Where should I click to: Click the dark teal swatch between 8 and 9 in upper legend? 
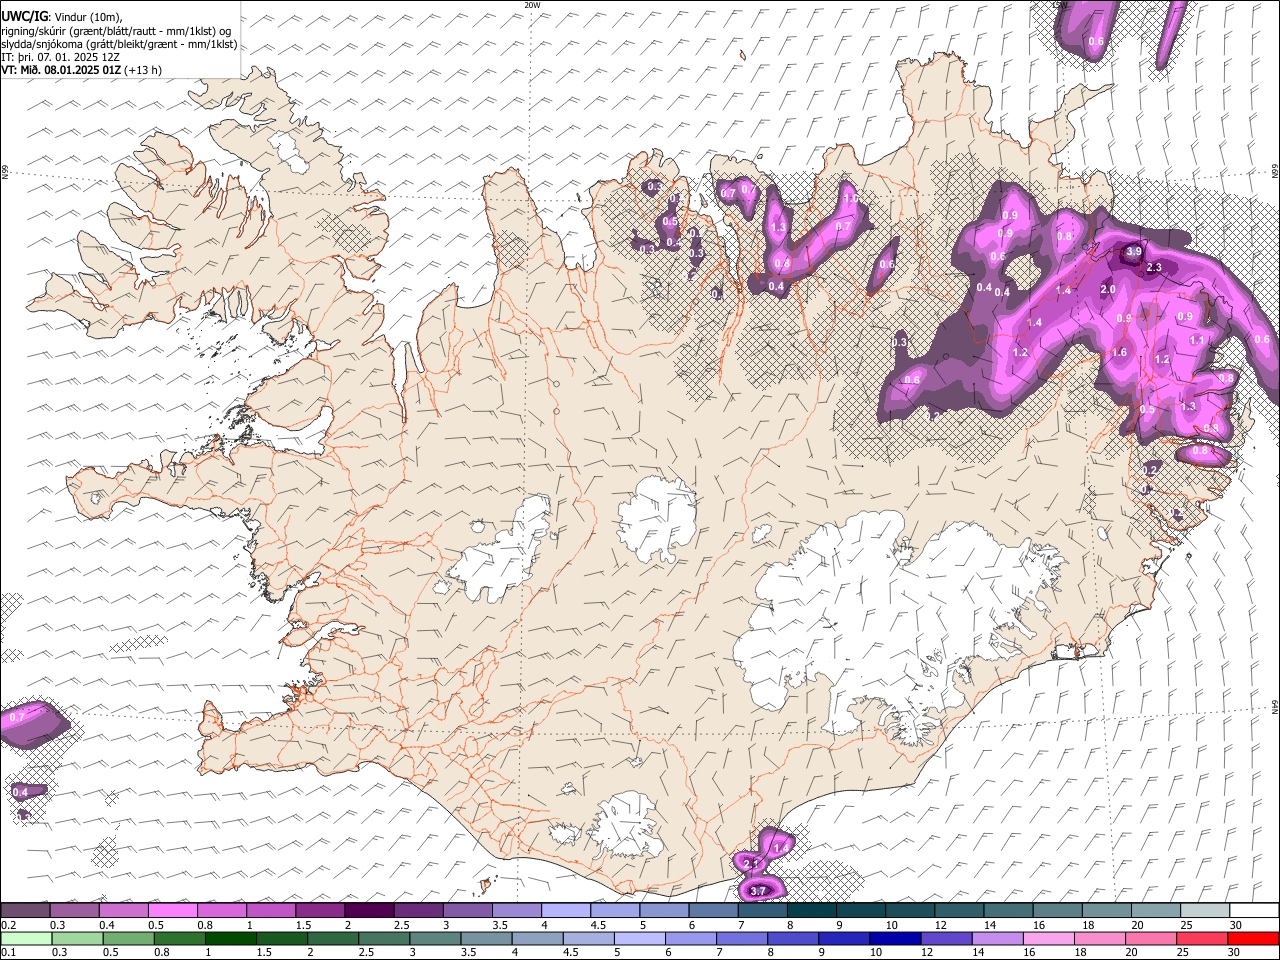[x=811, y=910]
